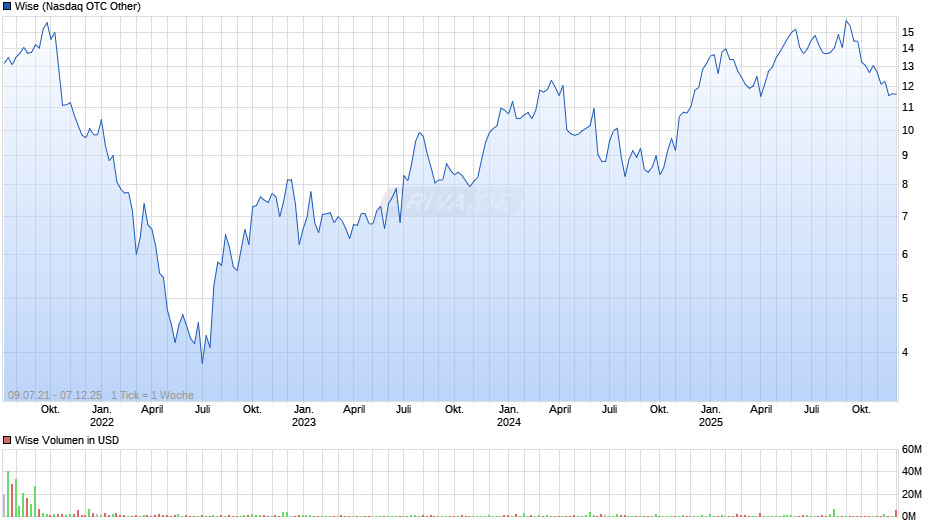Click the first 'Okt.' label before Jan. 2022
Viewport: 940px width, 526px height.
tap(50, 410)
